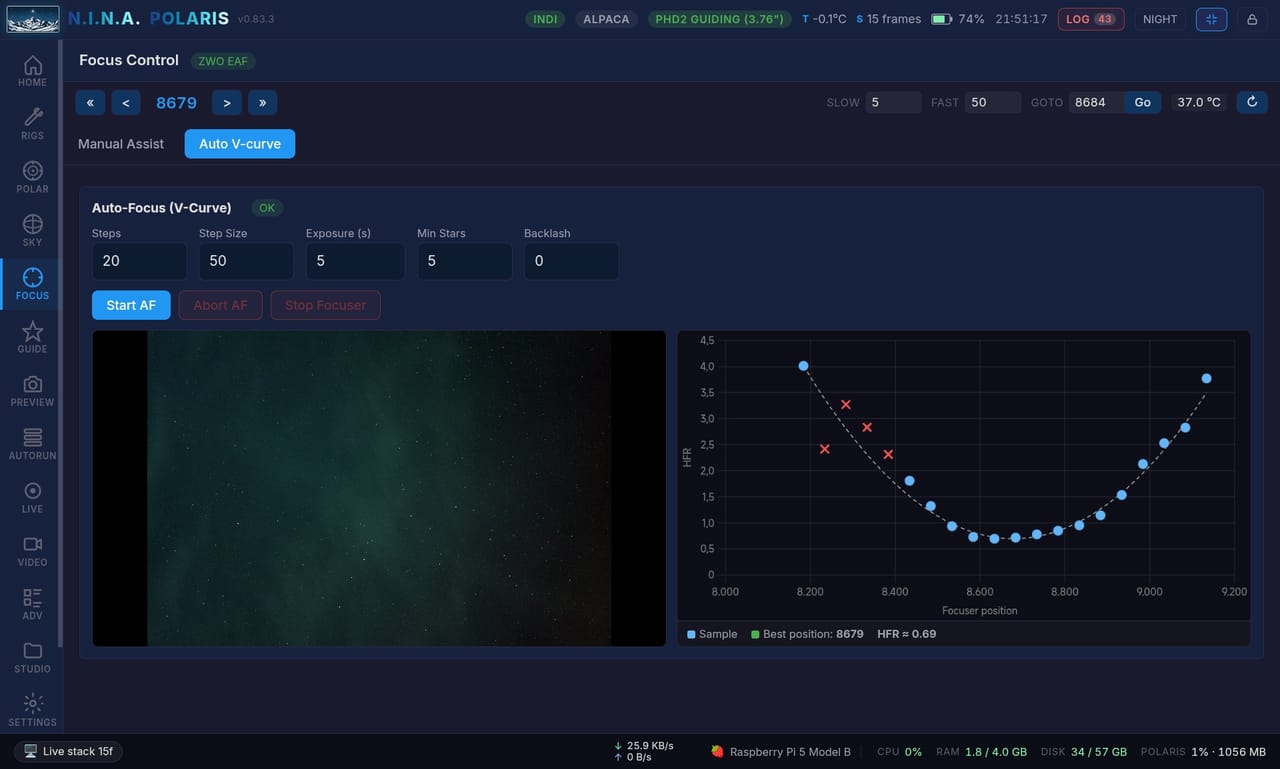The height and width of the screenshot is (769, 1280).
Task: Open the STUDIO folder section
Action: 32,658
